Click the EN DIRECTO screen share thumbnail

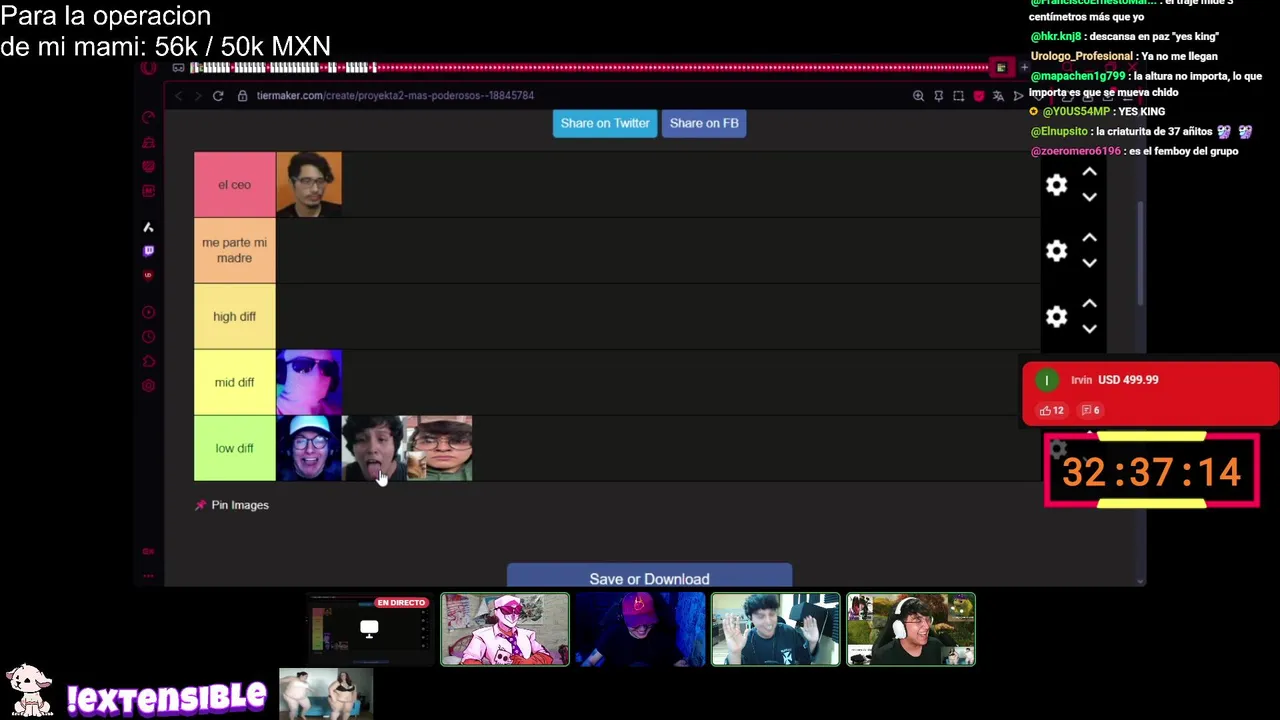coord(369,630)
